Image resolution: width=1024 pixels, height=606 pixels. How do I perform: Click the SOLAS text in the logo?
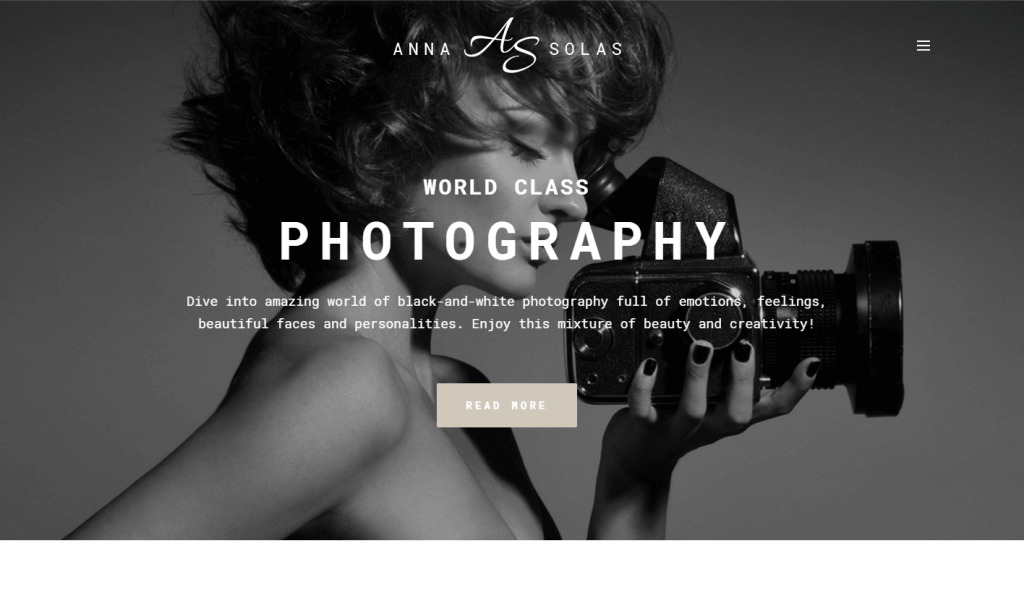[x=586, y=50]
